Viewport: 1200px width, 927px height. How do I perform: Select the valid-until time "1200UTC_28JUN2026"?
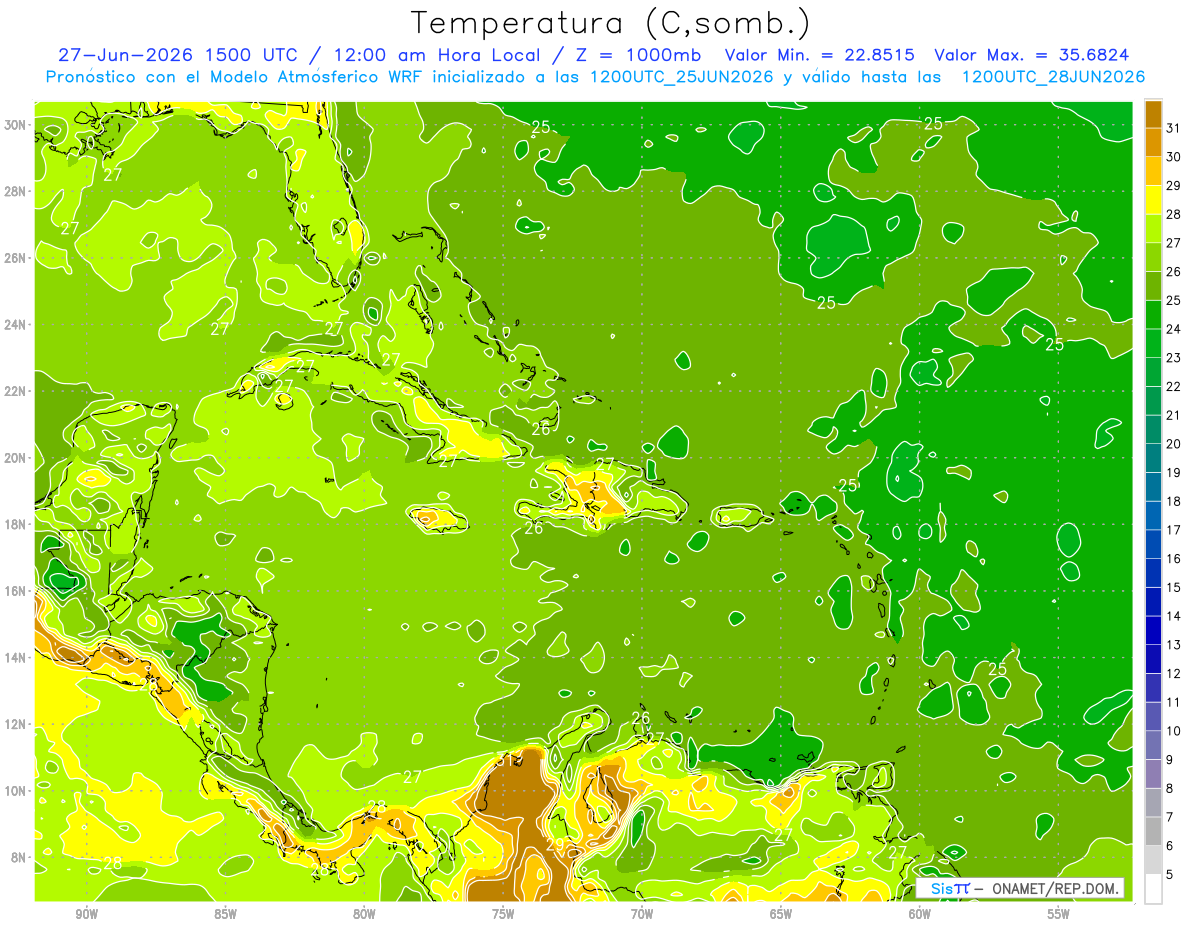pyautogui.click(x=1053, y=77)
